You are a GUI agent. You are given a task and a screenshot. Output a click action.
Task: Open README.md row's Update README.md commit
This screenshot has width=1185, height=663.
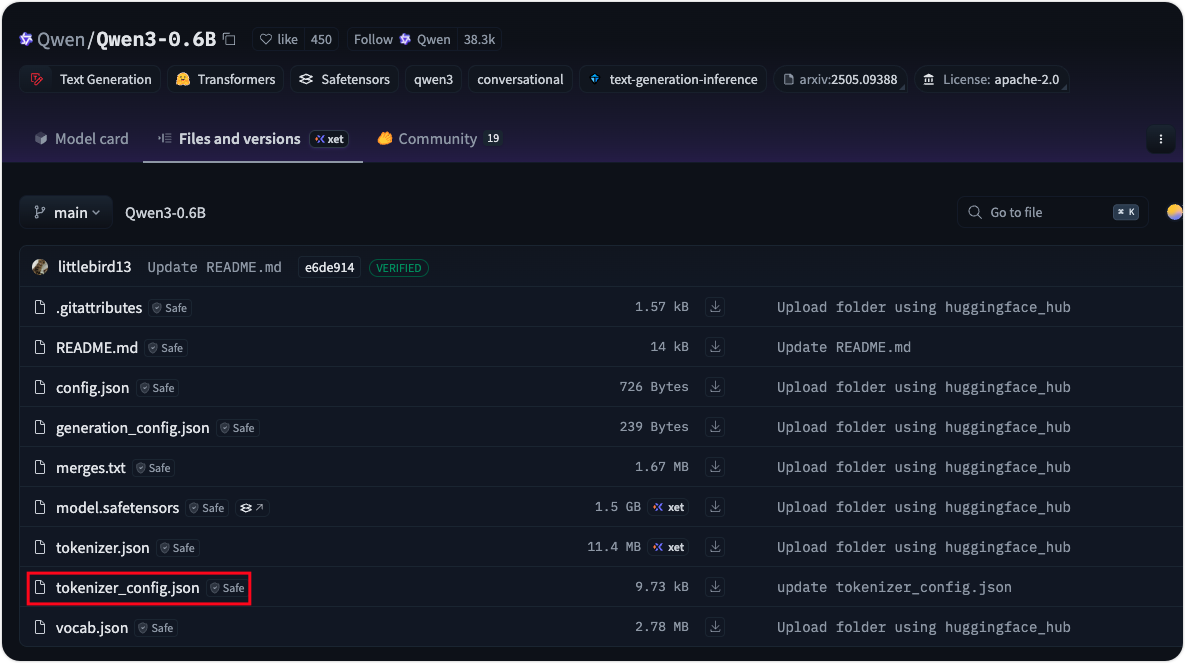(843, 347)
